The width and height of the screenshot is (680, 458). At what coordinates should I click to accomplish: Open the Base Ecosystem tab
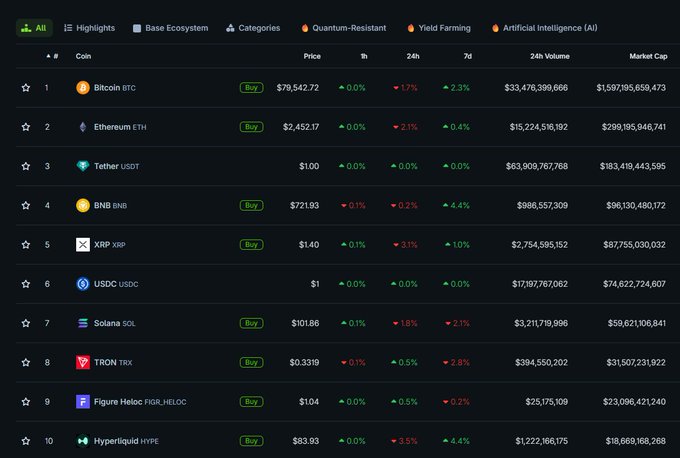tap(171, 28)
